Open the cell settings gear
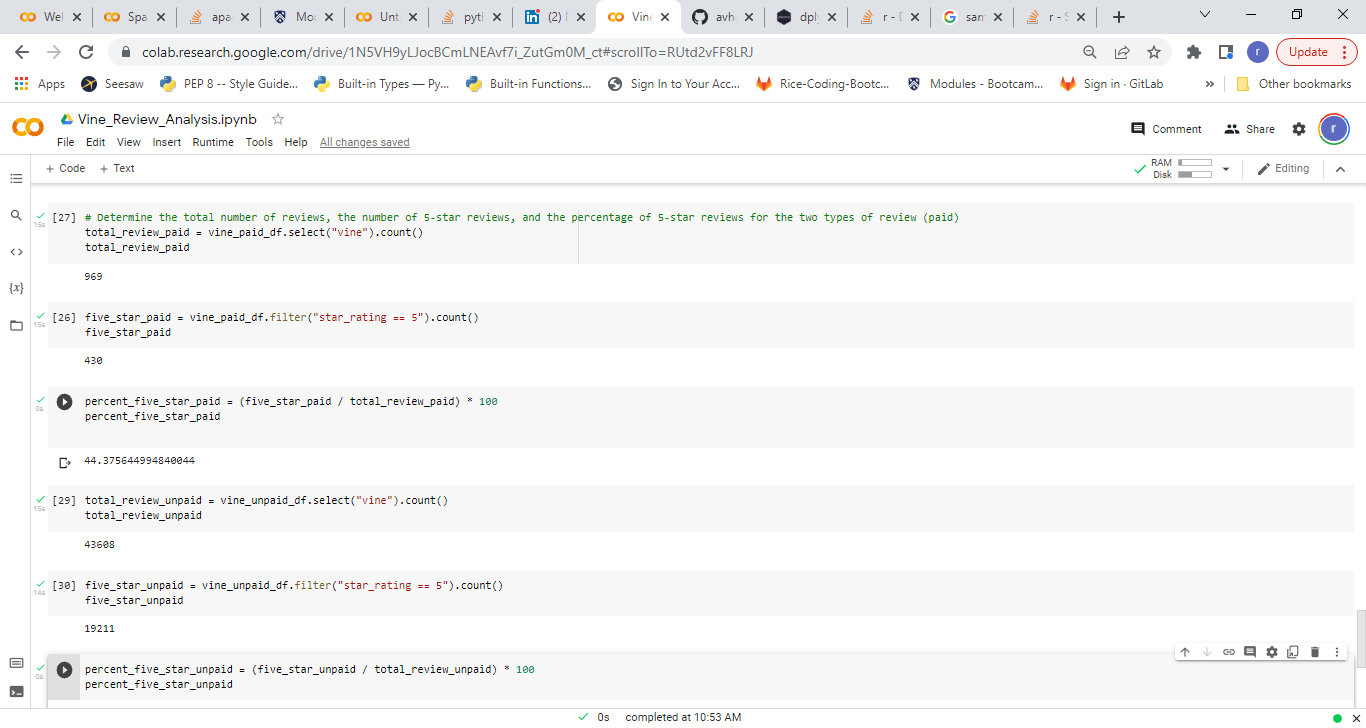This screenshot has height=728, width=1366. [1271, 651]
